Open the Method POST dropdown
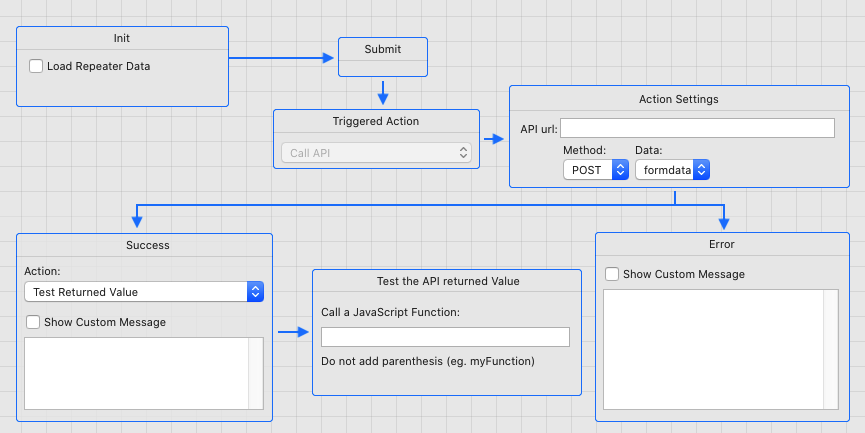The image size is (865, 433). tap(594, 170)
